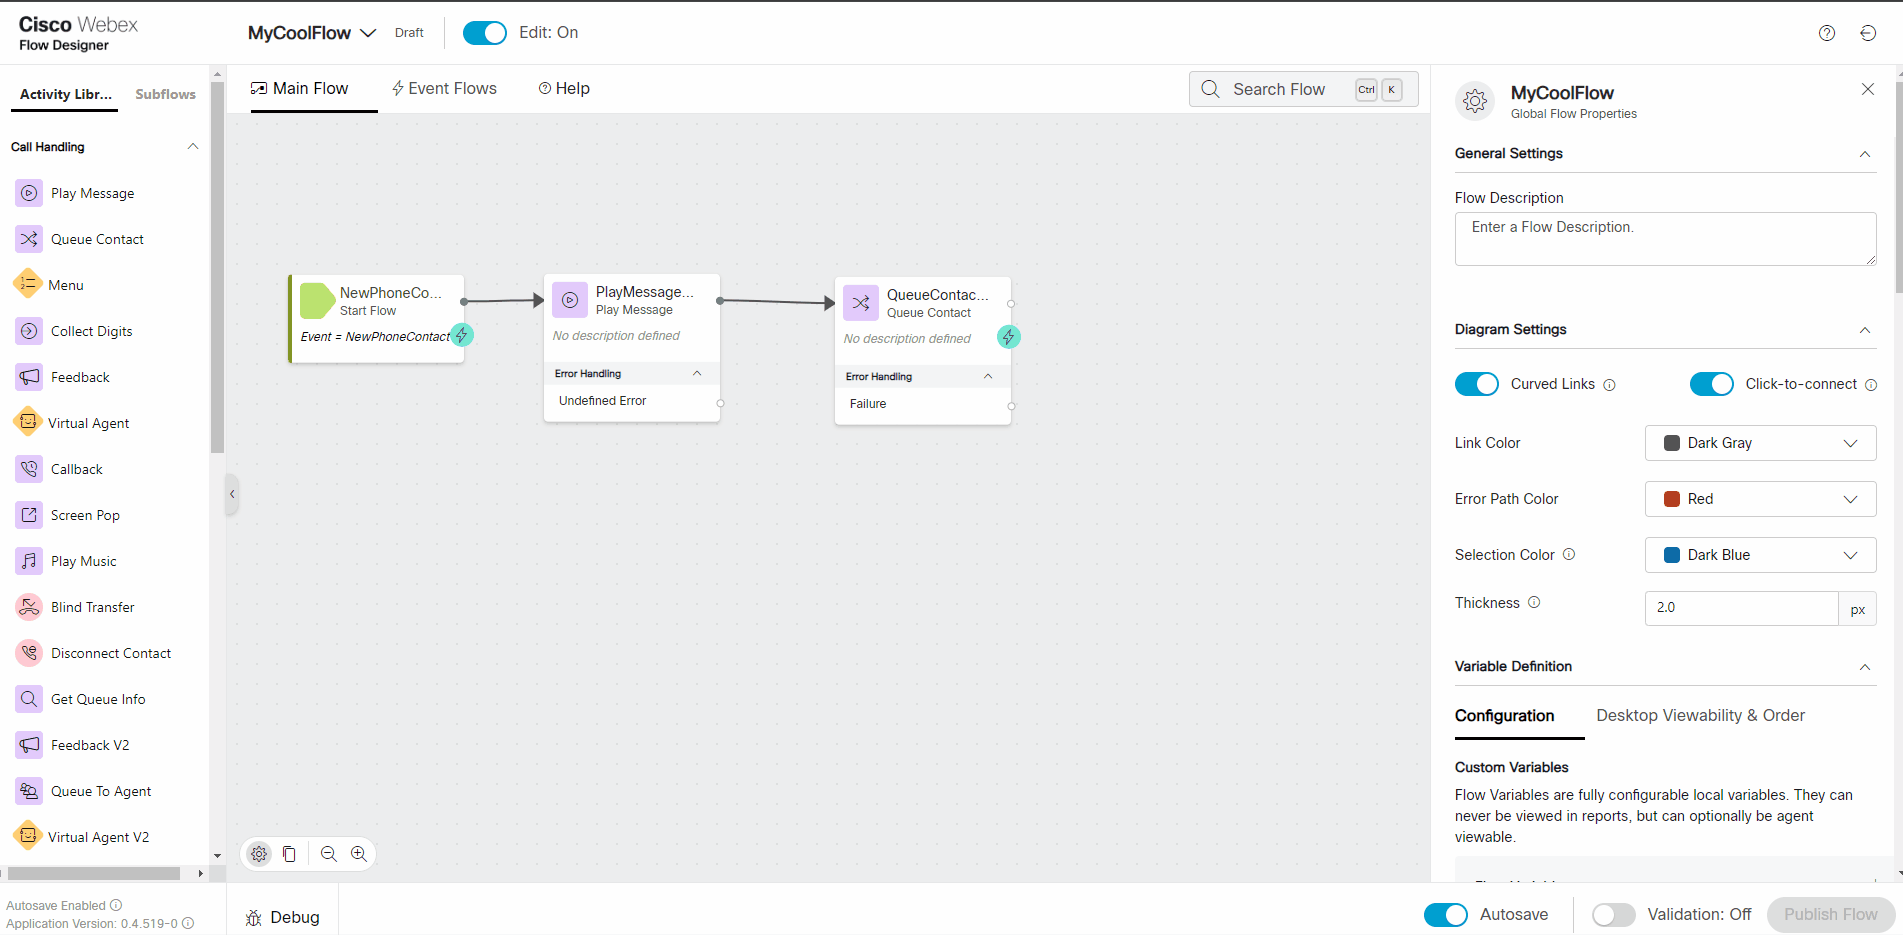
Task: Click the Play Message activity icon
Action: click(x=29, y=193)
